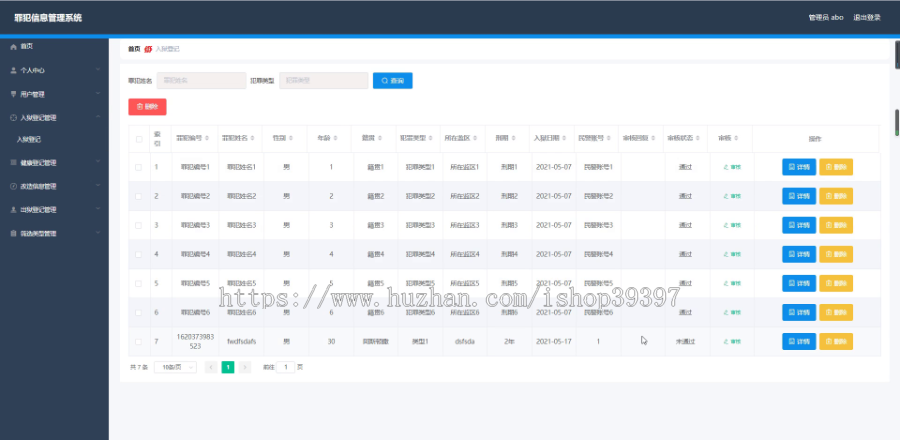Click the icon beside the last sidebar menu
The height and width of the screenshot is (440, 900).
point(14,233)
